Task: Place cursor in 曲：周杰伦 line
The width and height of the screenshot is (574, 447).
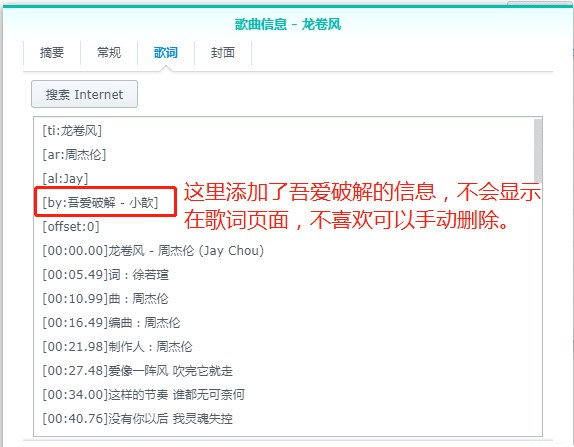Action: 105,299
